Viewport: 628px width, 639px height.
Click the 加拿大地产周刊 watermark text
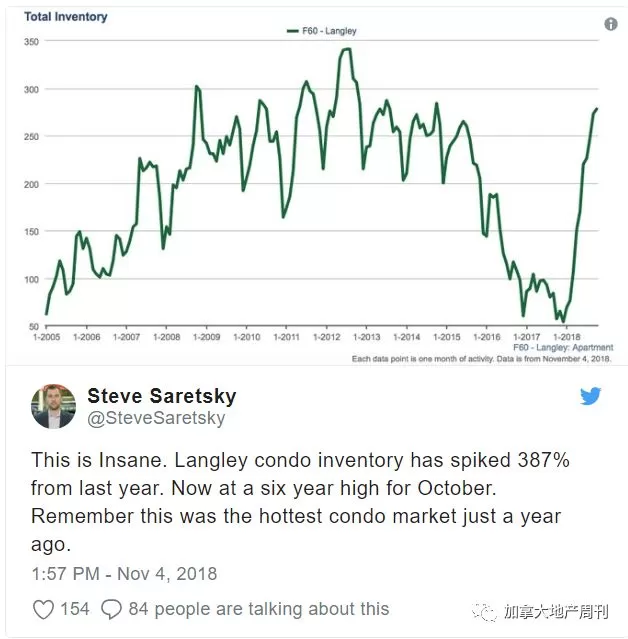tap(556, 611)
